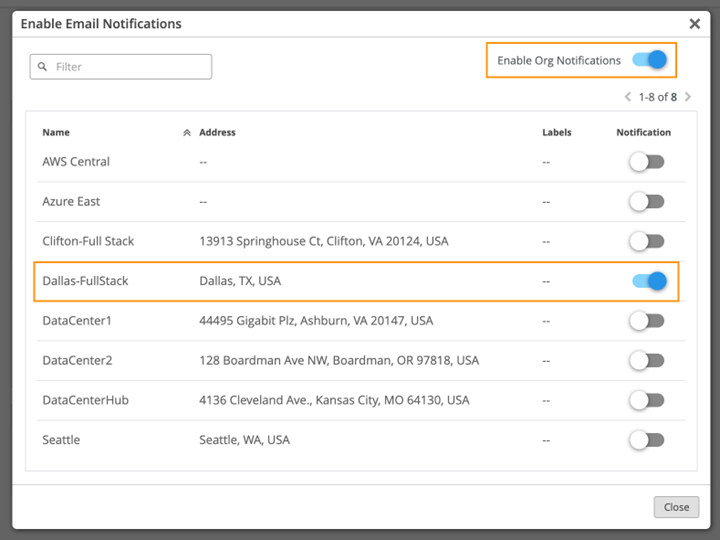Go to previous page arrow

[628, 97]
